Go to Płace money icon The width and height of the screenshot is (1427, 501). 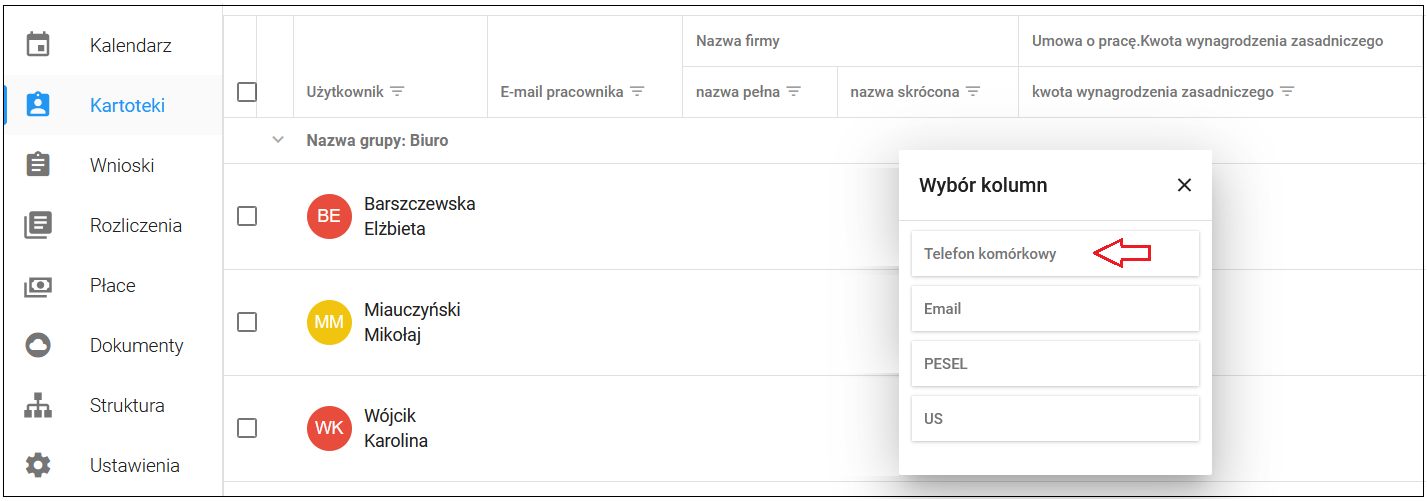coord(38,285)
